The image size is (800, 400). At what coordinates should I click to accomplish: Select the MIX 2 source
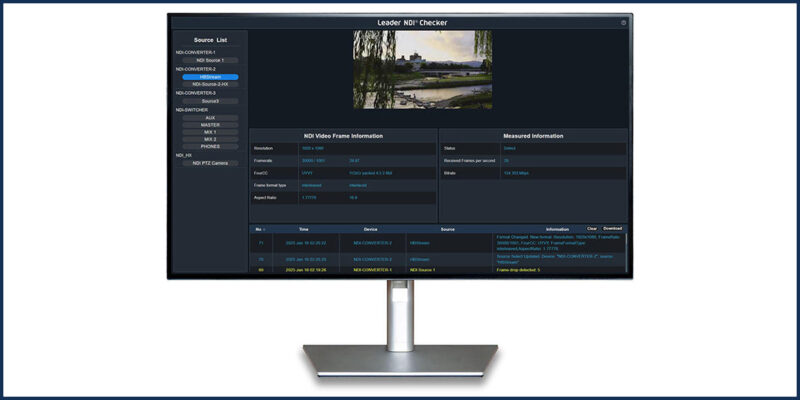(210, 139)
